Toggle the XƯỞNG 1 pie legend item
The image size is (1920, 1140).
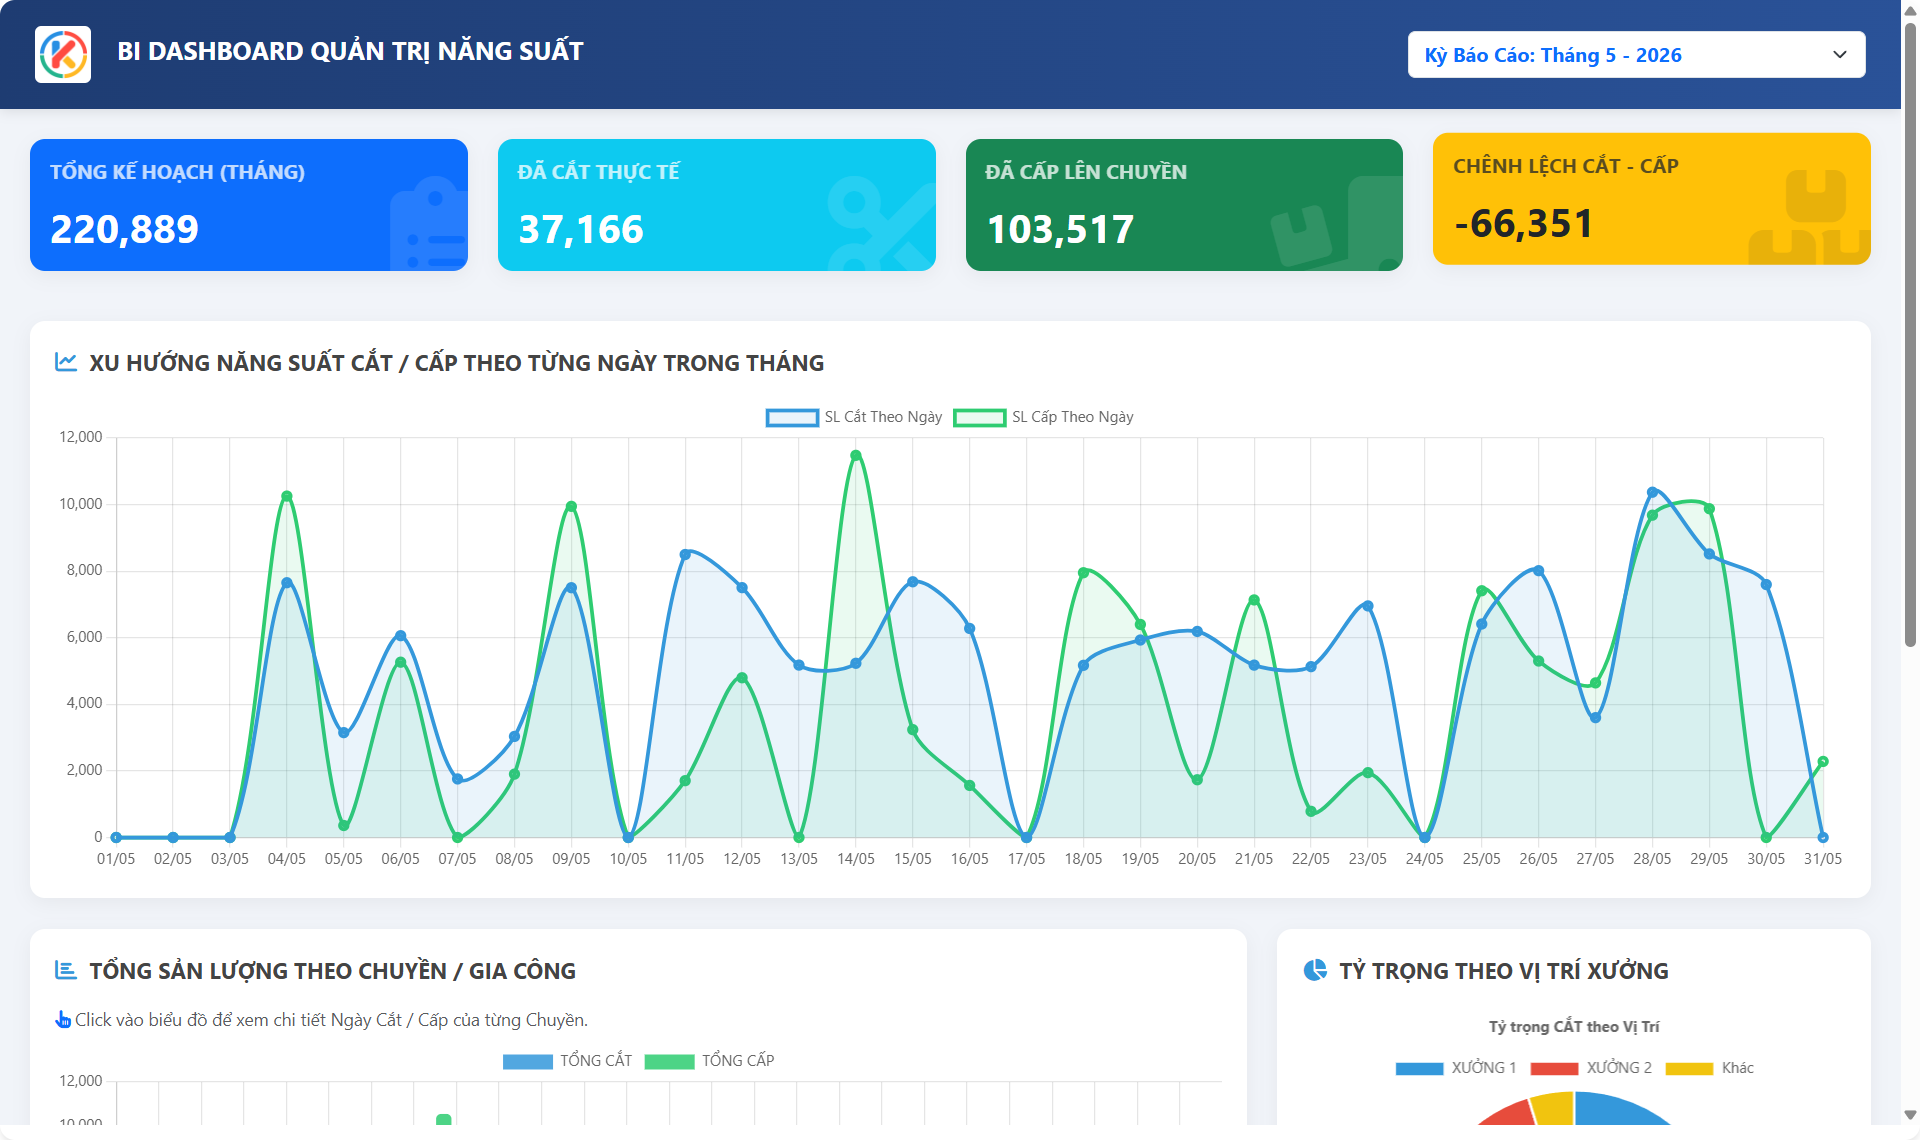click(x=1456, y=1068)
